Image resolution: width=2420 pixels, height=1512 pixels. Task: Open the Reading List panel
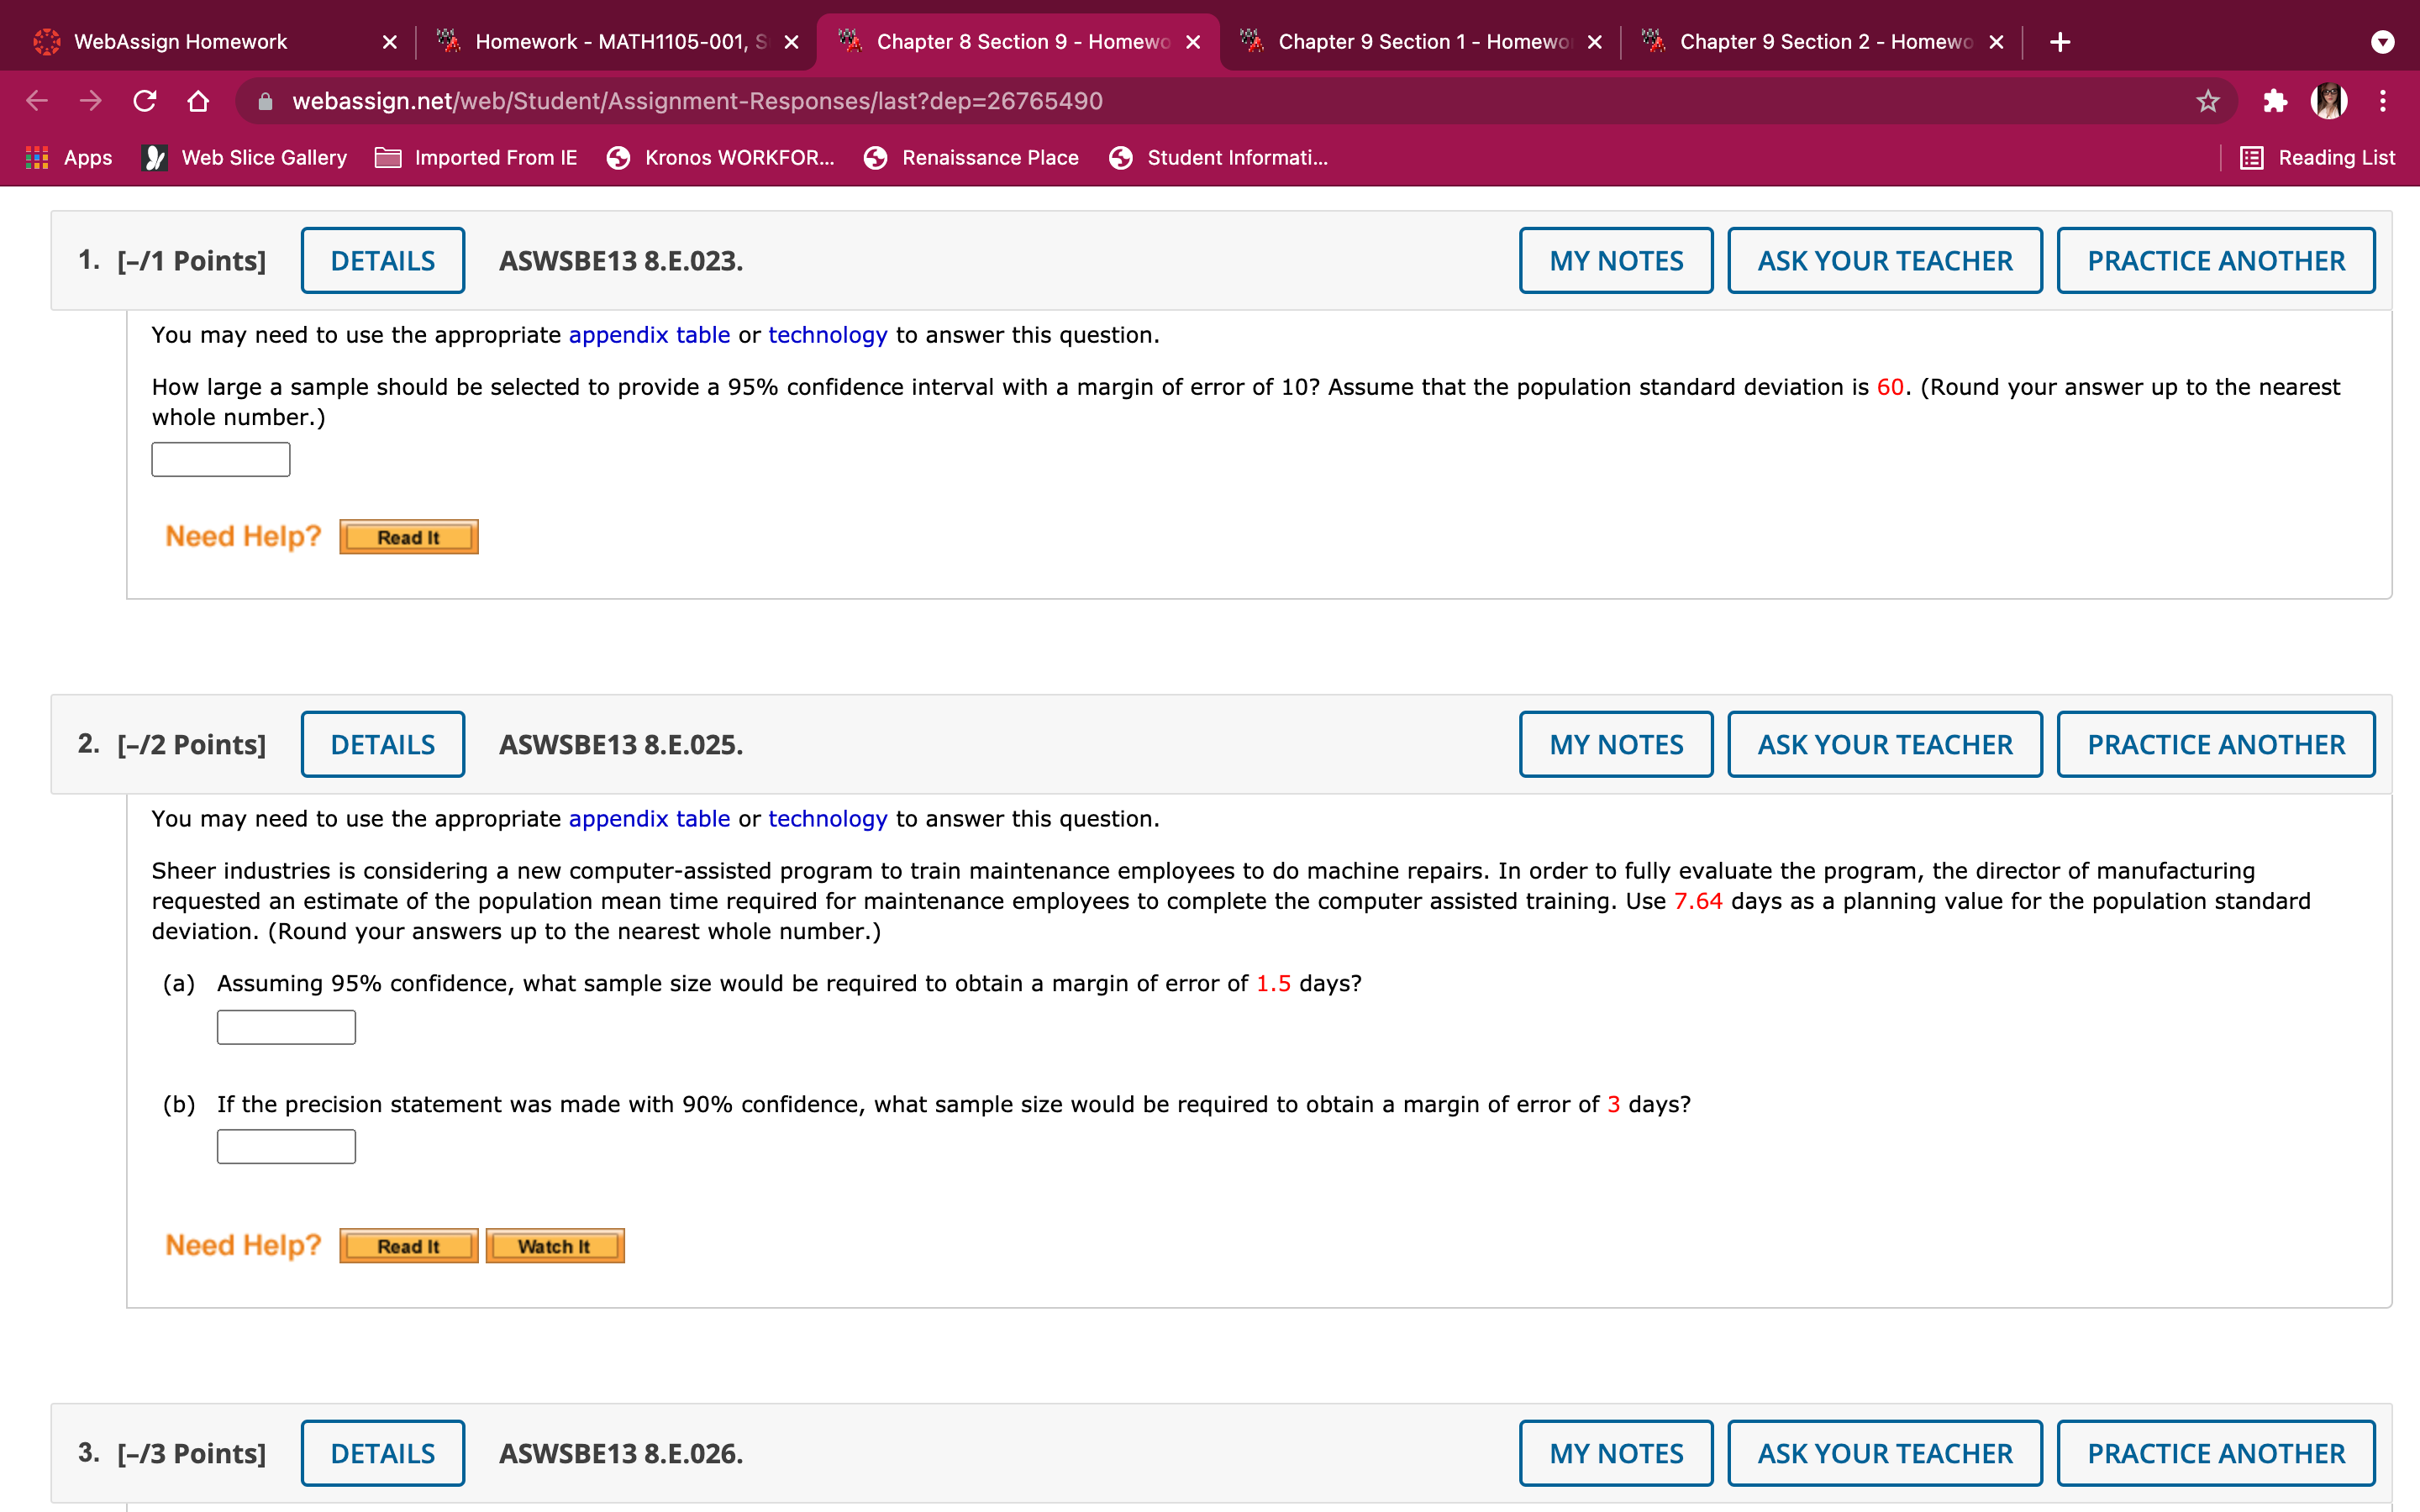pos(2317,158)
